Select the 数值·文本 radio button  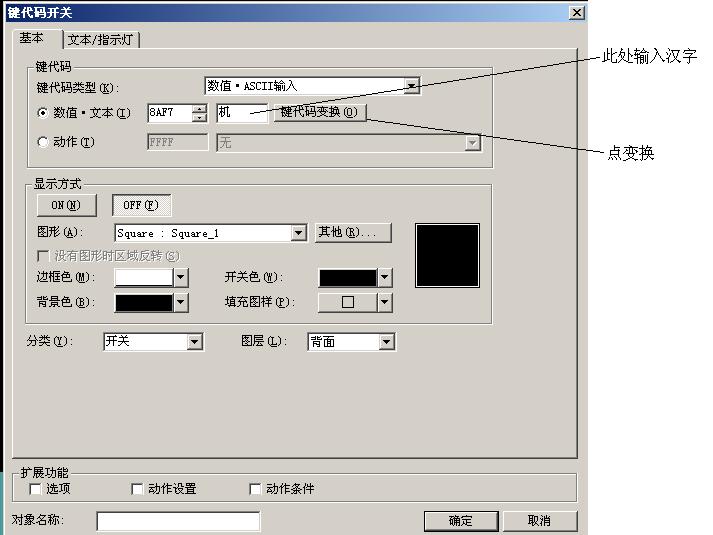(42, 113)
